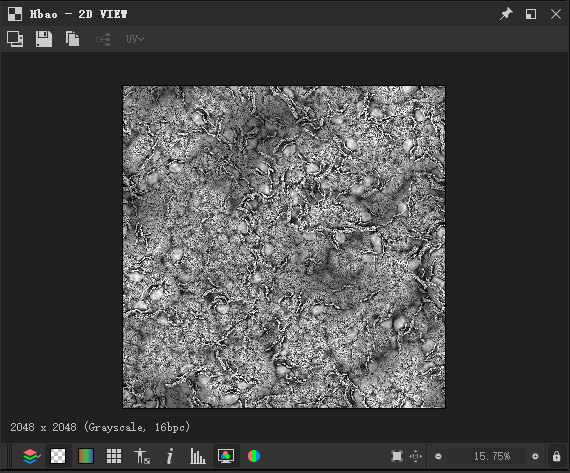This screenshot has height=473, width=570.
Task: Click the monitor color profile icon
Action: [x=226, y=456]
